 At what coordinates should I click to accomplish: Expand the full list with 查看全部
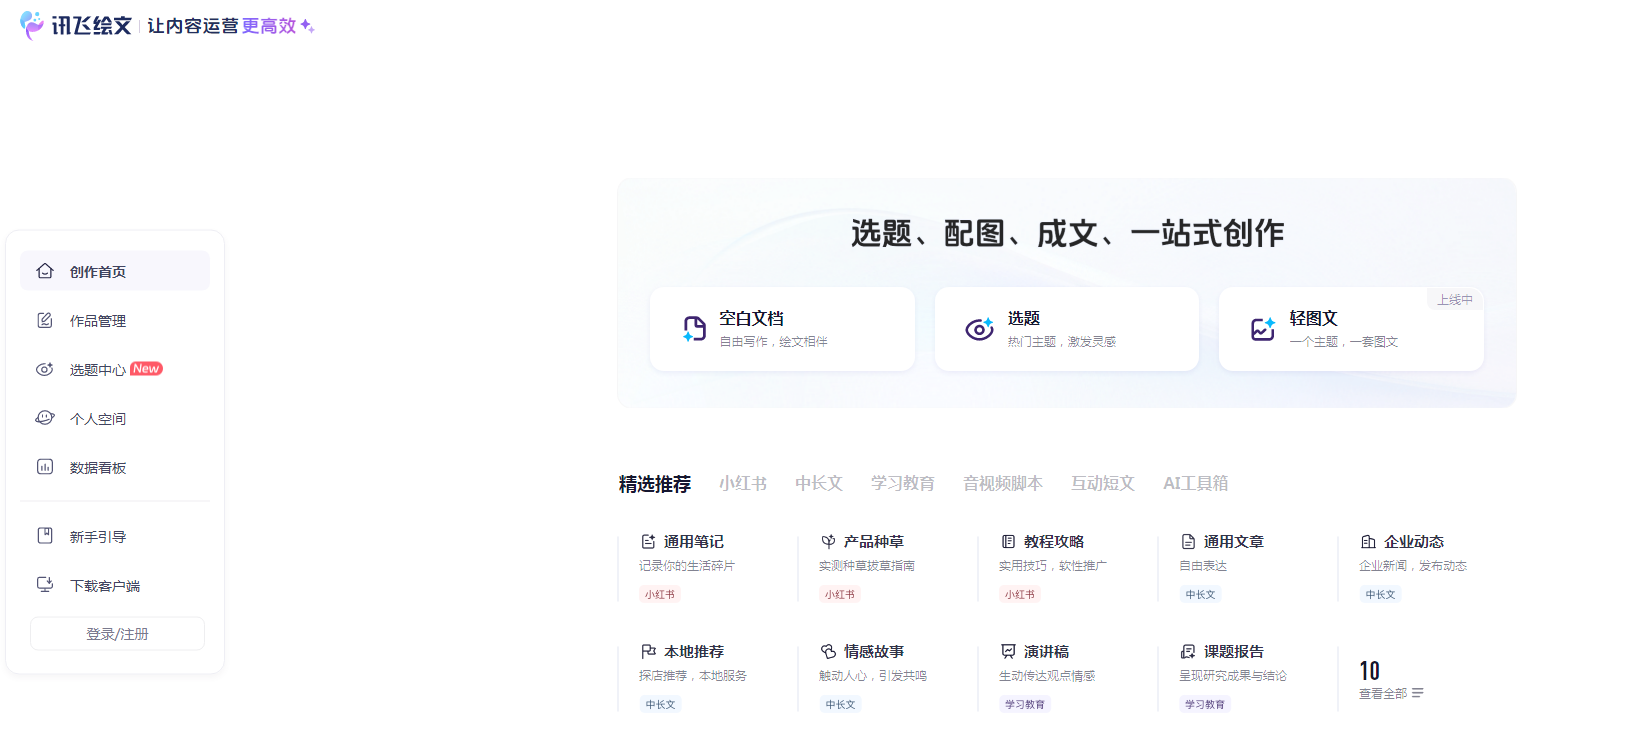click(1390, 693)
